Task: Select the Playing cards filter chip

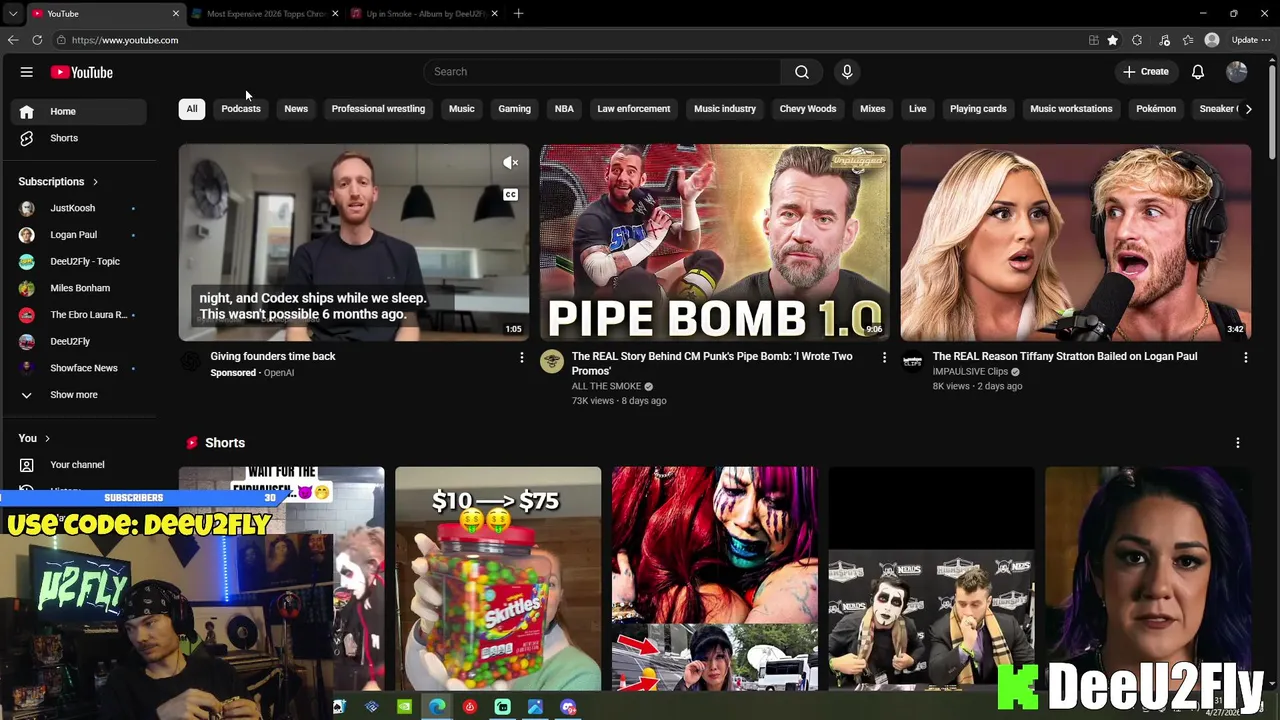Action: click(978, 109)
